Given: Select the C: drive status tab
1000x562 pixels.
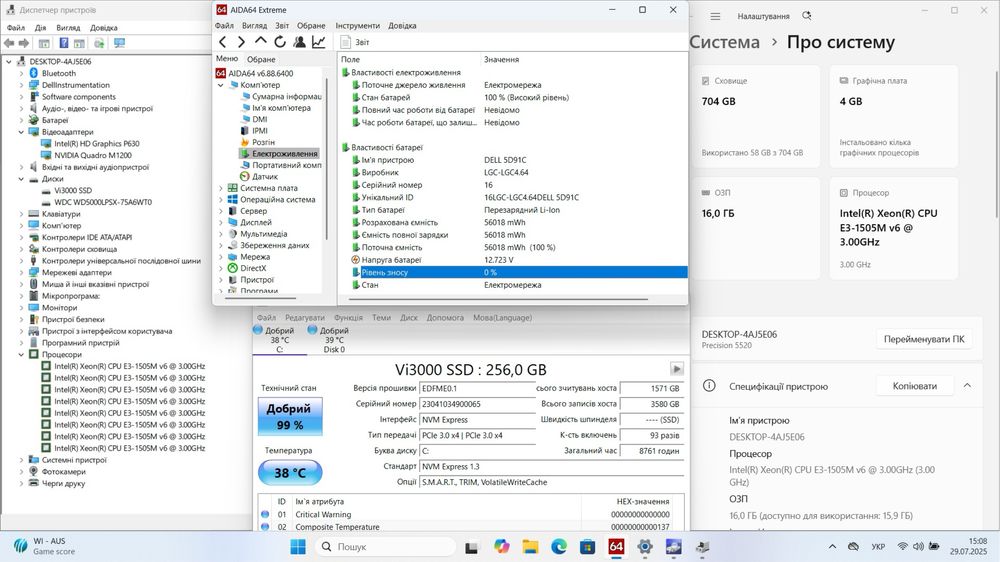Looking at the screenshot, I should [x=279, y=340].
